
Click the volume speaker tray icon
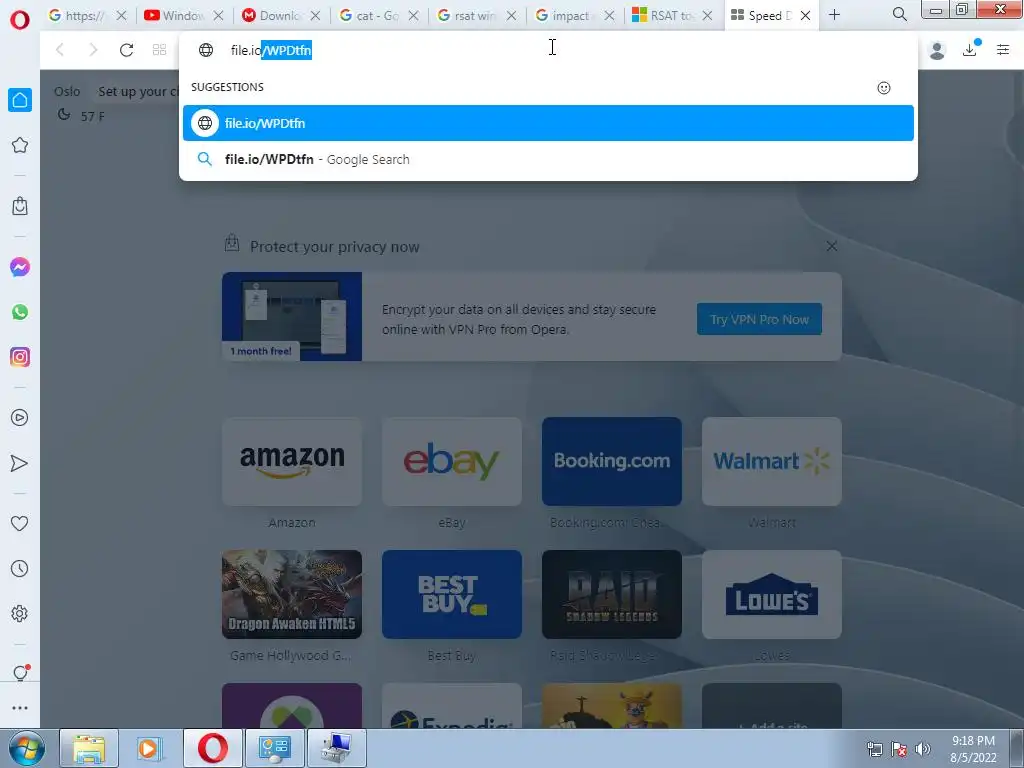(x=923, y=748)
